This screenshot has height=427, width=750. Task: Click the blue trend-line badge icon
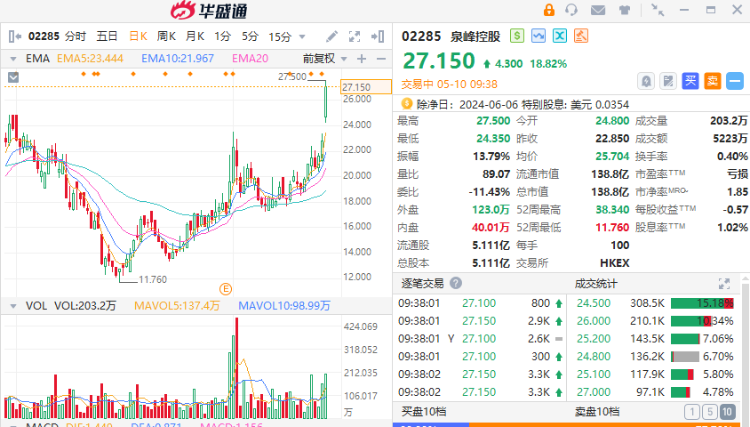tap(538, 36)
